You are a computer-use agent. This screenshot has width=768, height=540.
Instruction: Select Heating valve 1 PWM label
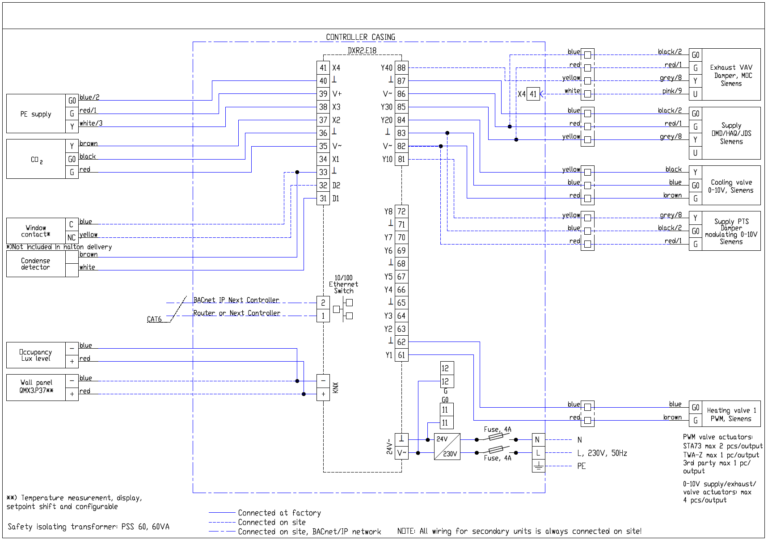coord(734,410)
